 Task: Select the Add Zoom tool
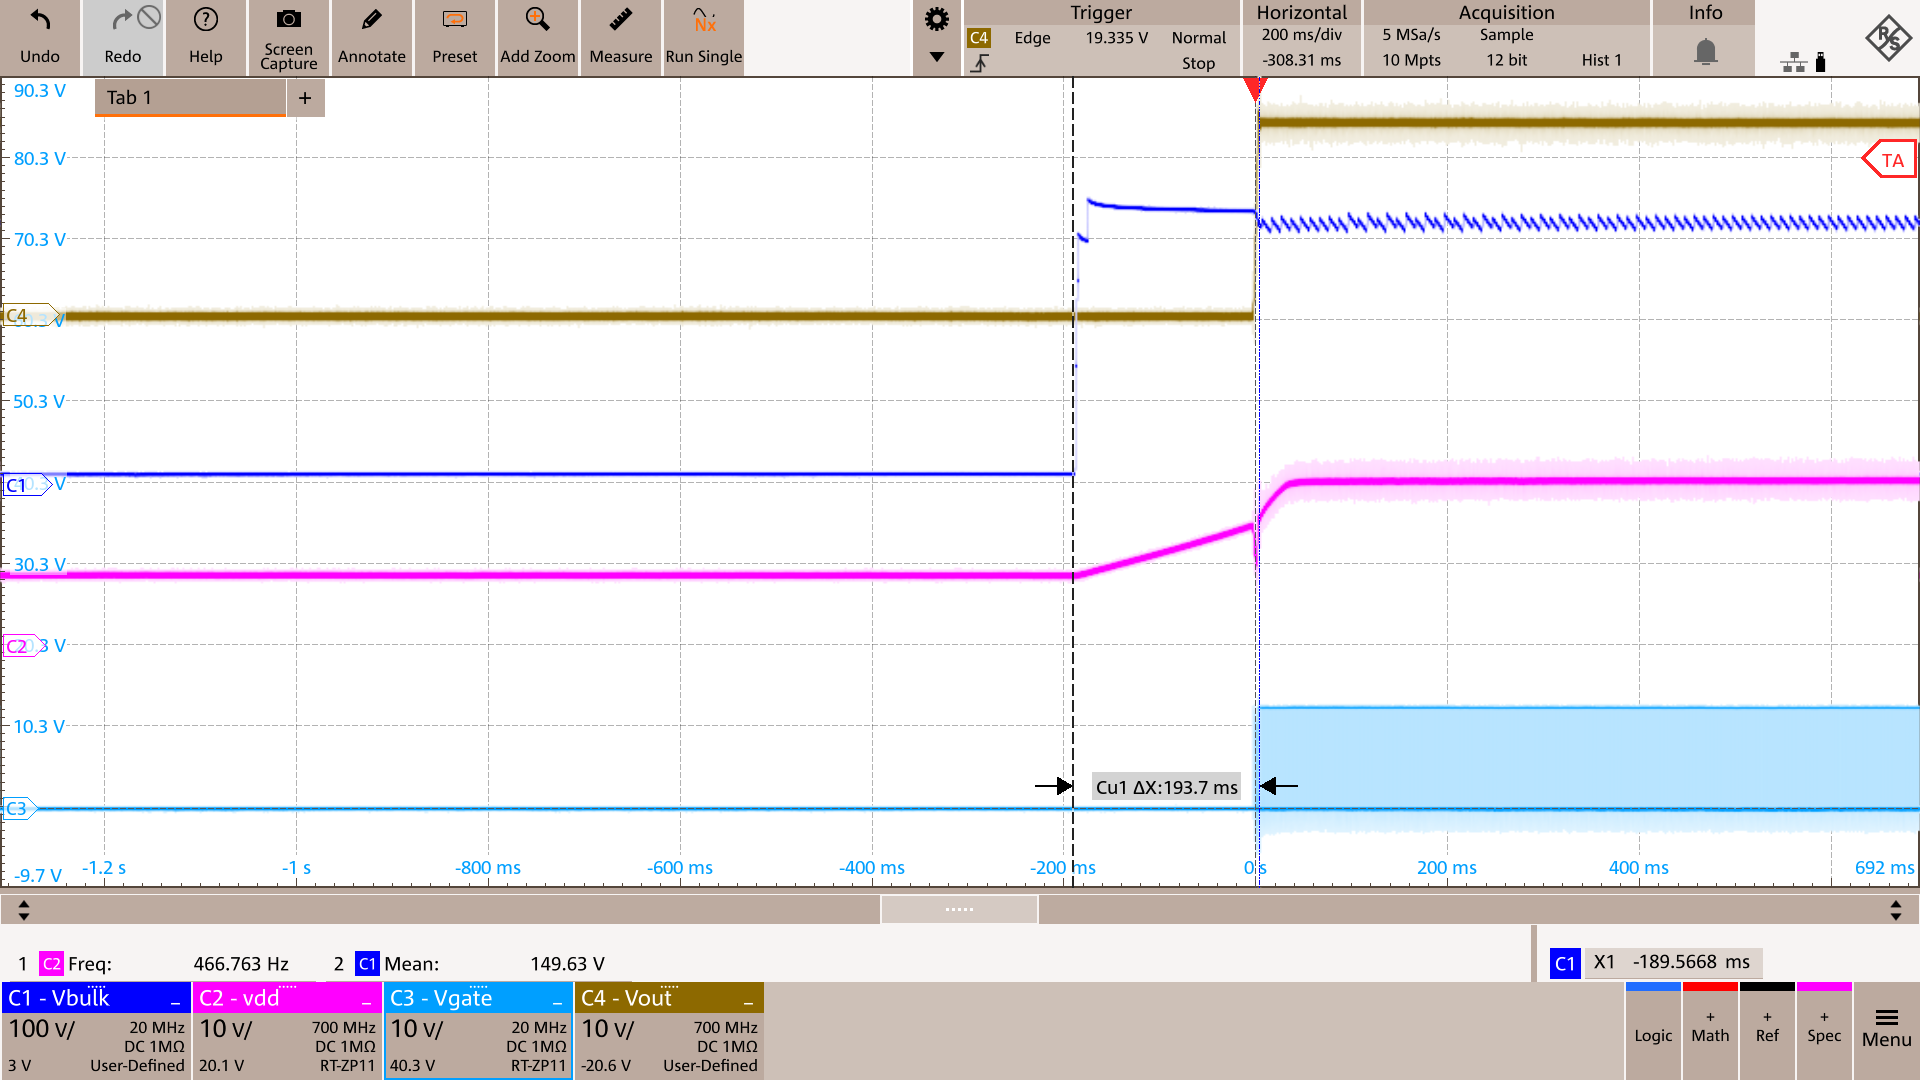(x=537, y=37)
